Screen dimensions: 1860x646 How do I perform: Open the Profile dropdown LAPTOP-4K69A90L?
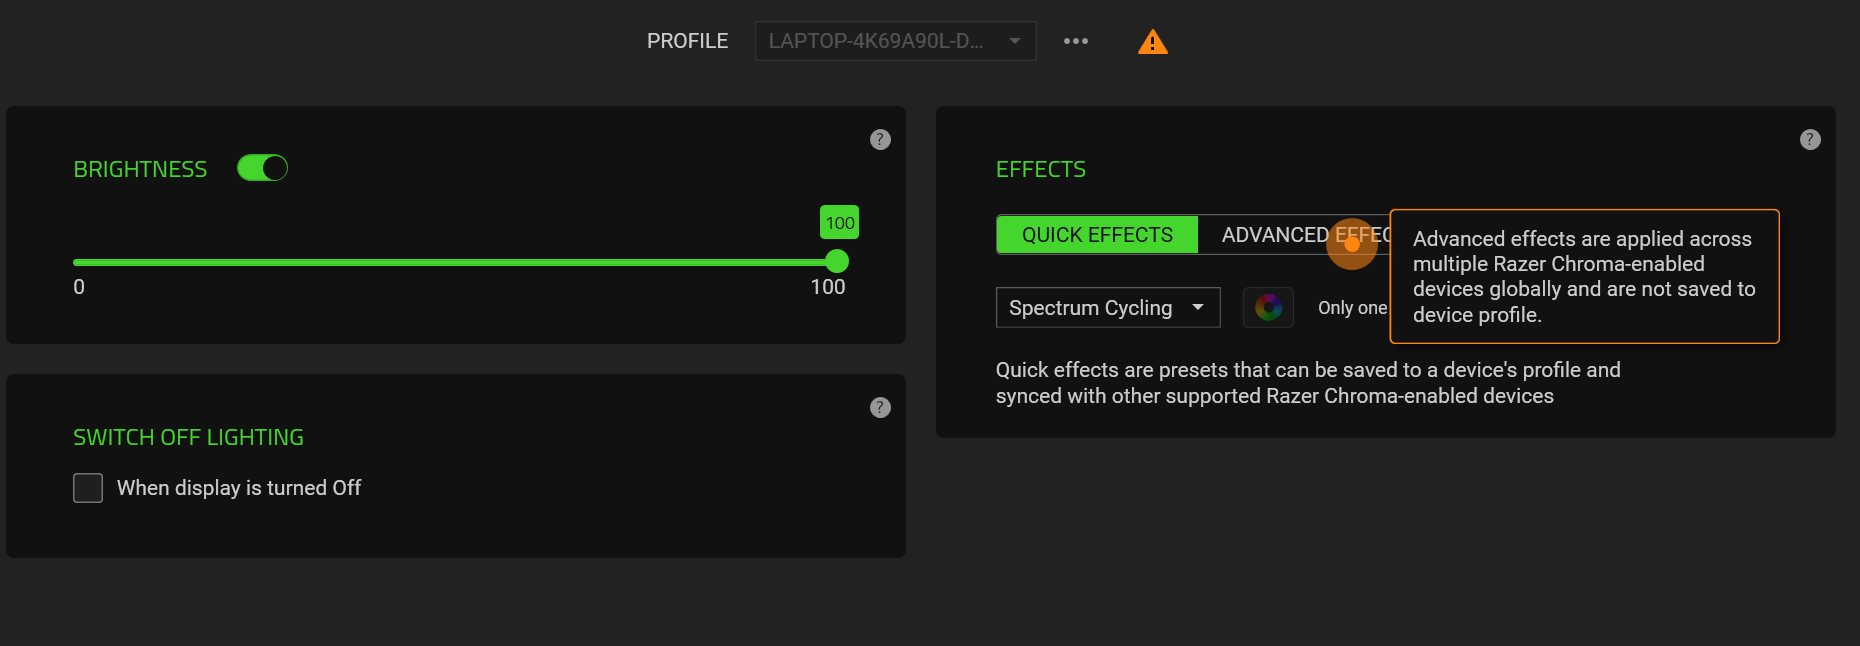(x=875, y=41)
